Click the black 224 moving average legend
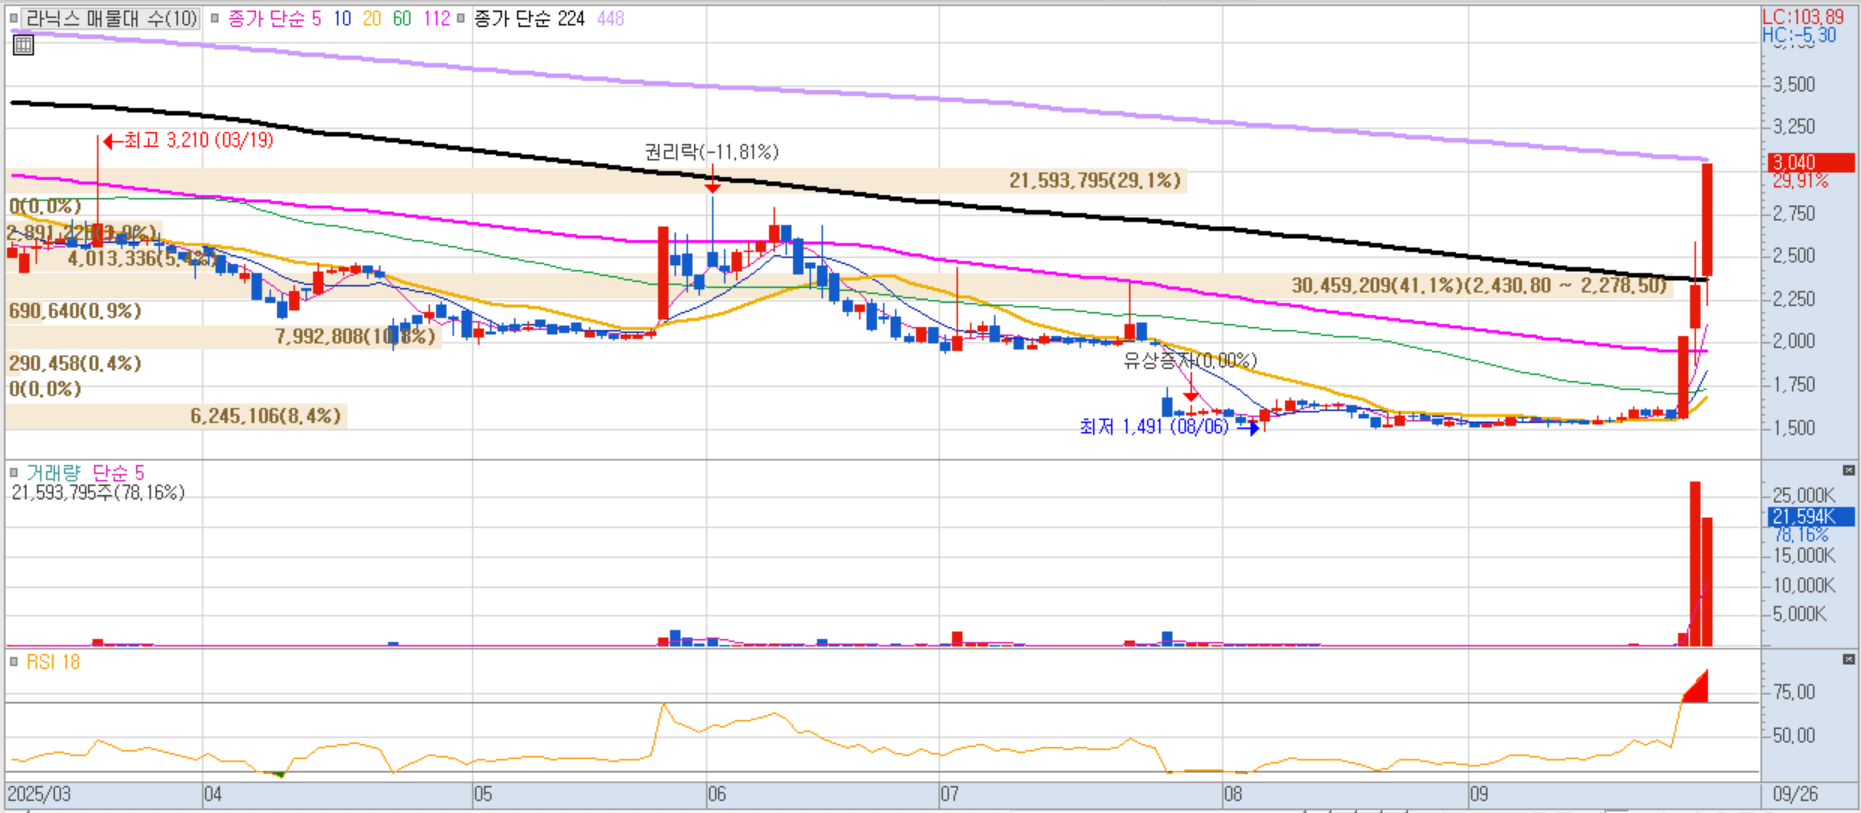The width and height of the screenshot is (1861, 813). pyautogui.click(x=571, y=18)
